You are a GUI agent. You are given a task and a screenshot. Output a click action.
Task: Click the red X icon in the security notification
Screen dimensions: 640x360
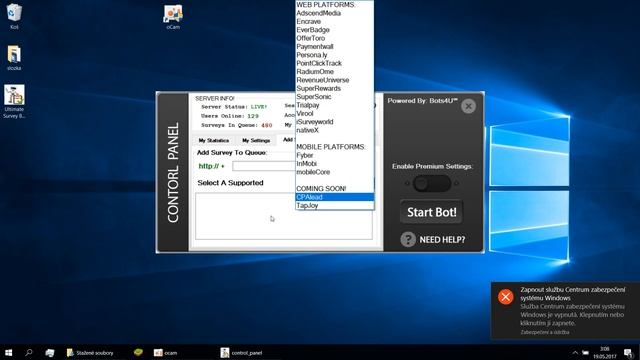pyautogui.click(x=505, y=296)
